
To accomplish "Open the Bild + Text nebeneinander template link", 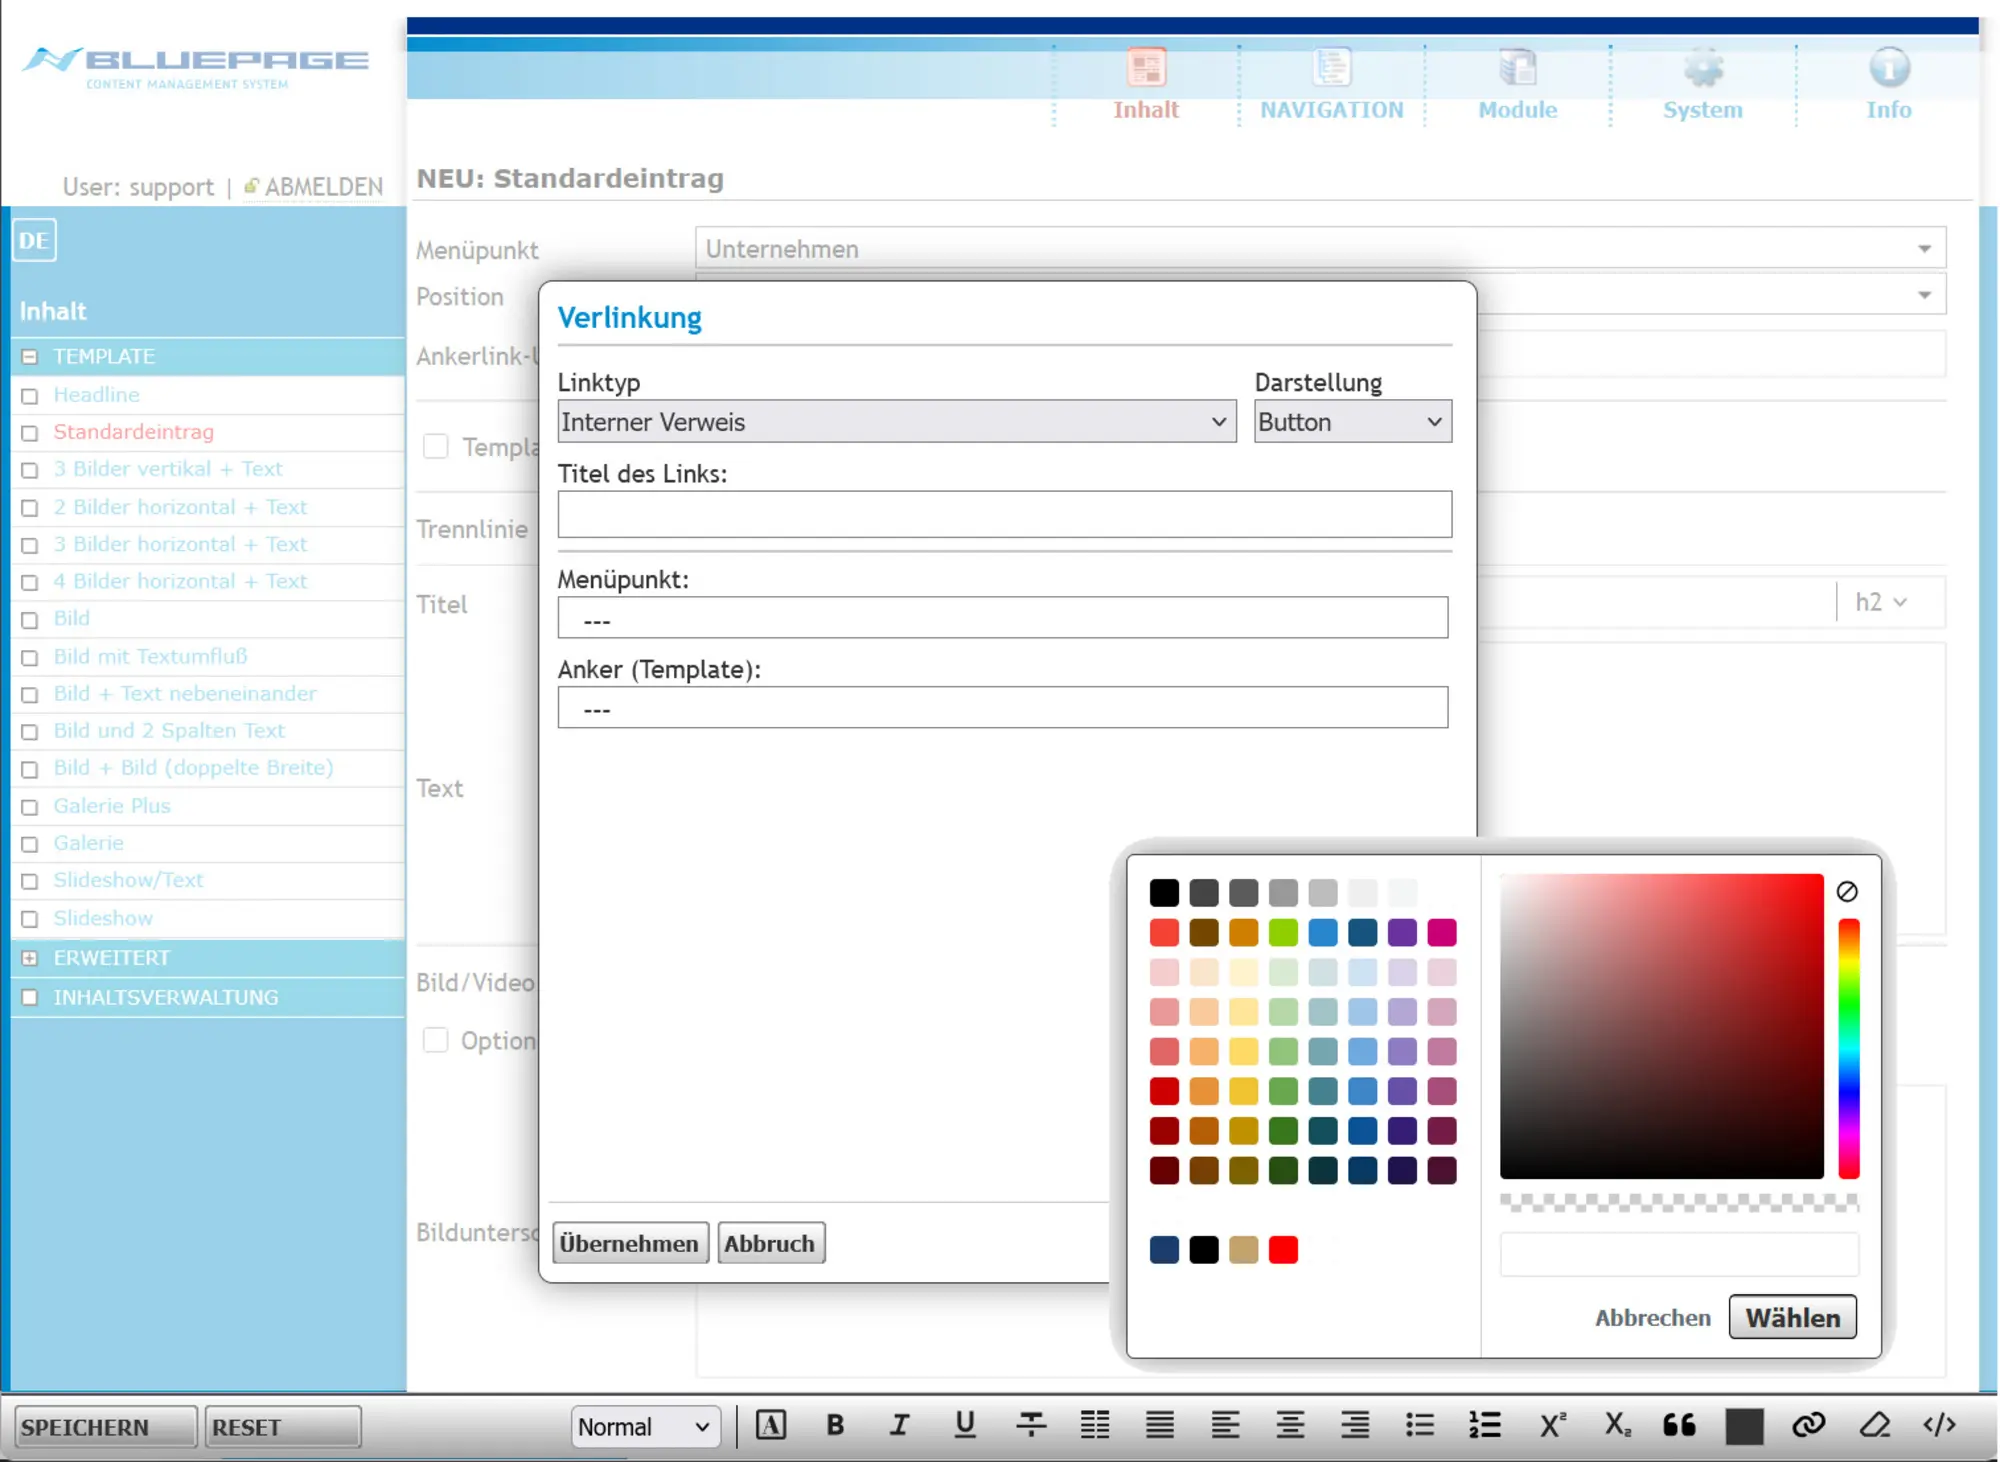I will pos(185,693).
